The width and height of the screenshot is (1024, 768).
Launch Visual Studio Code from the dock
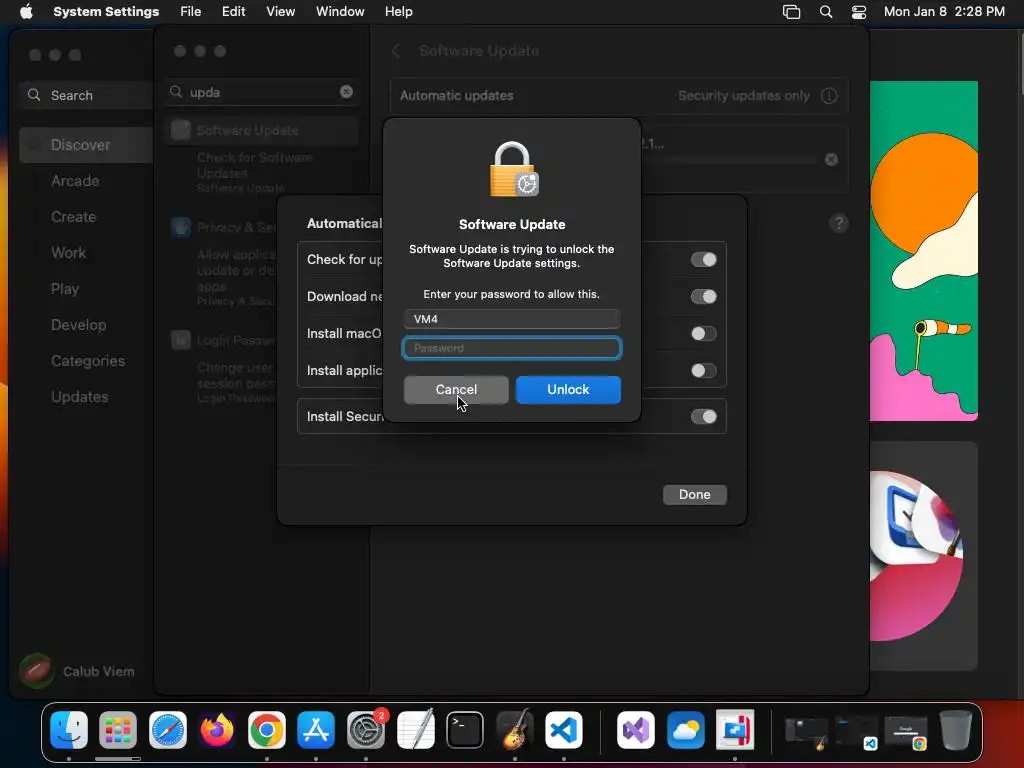point(564,730)
